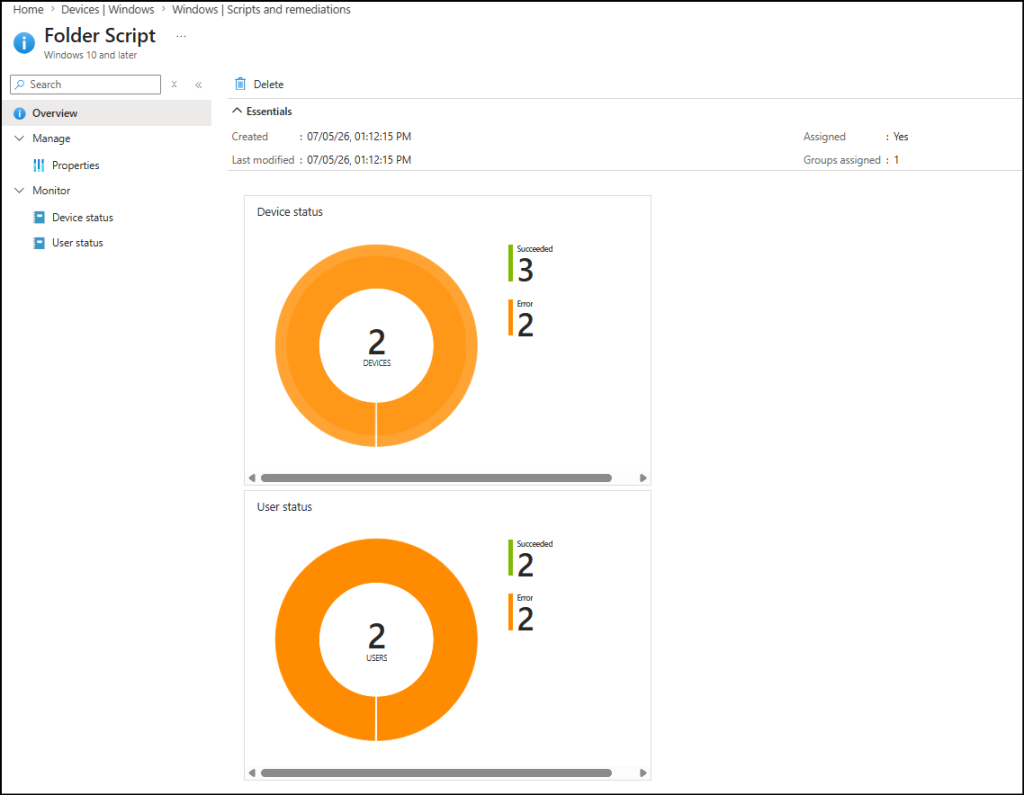Click the Device status icon in sidebar
Screen dimensions: 1024x795
point(39,217)
